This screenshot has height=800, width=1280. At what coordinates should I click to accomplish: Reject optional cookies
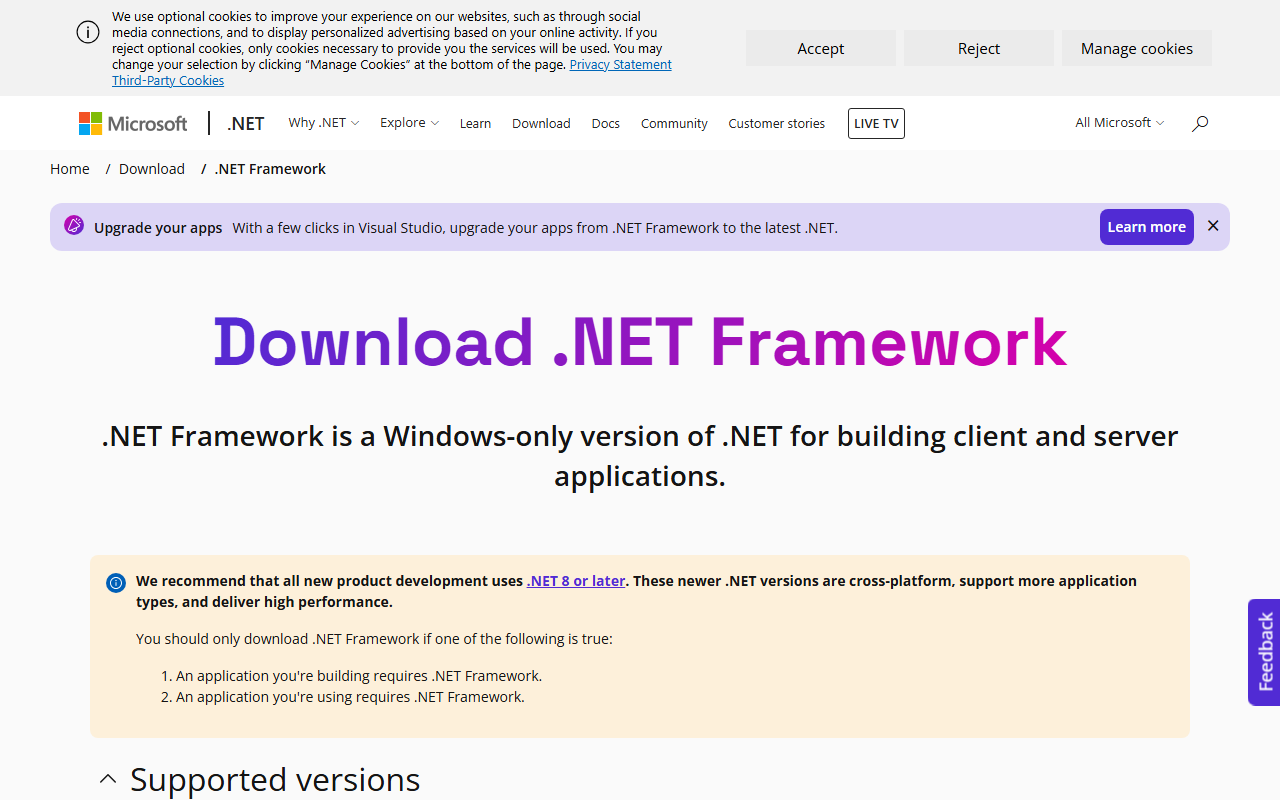click(x=979, y=48)
